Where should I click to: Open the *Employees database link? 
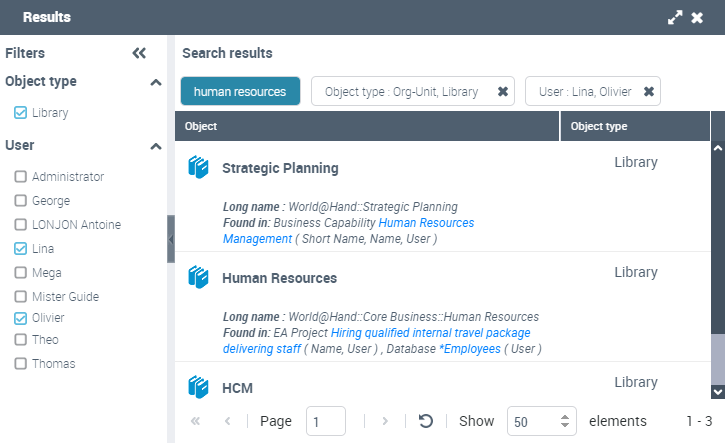(x=469, y=349)
